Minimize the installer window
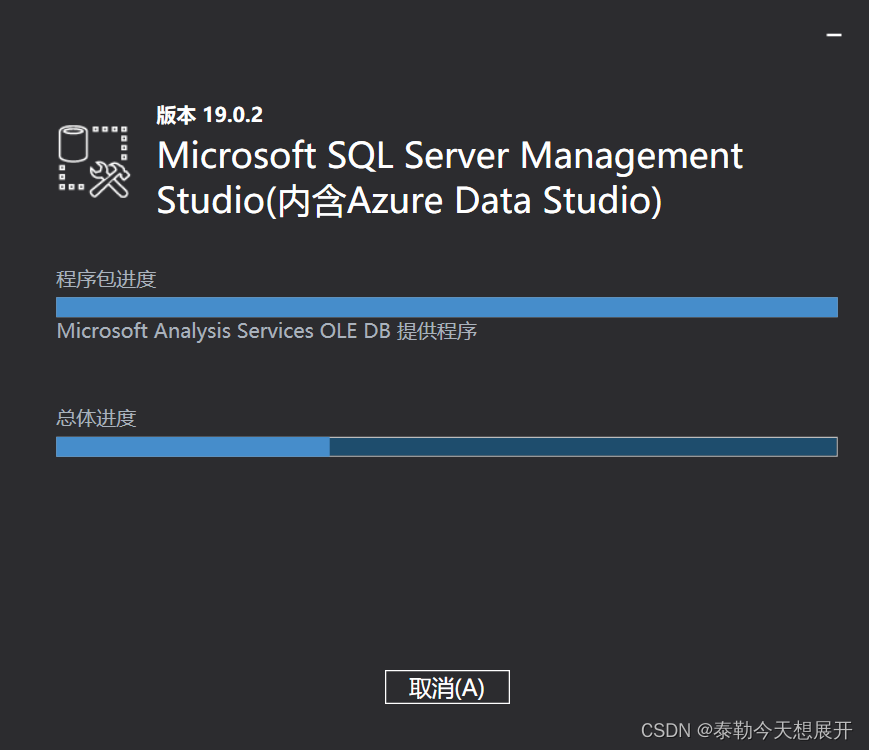Screen dimensions: 869x750 coord(834,35)
